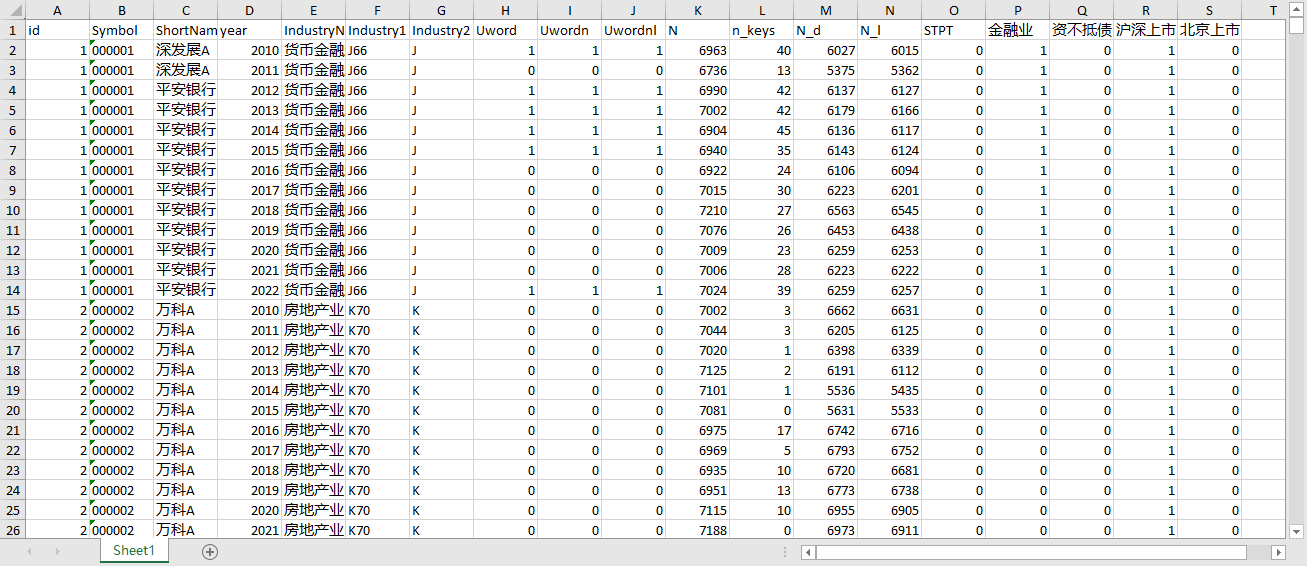Click cell containing value 7210
This screenshot has height=566, width=1307.
[697, 210]
